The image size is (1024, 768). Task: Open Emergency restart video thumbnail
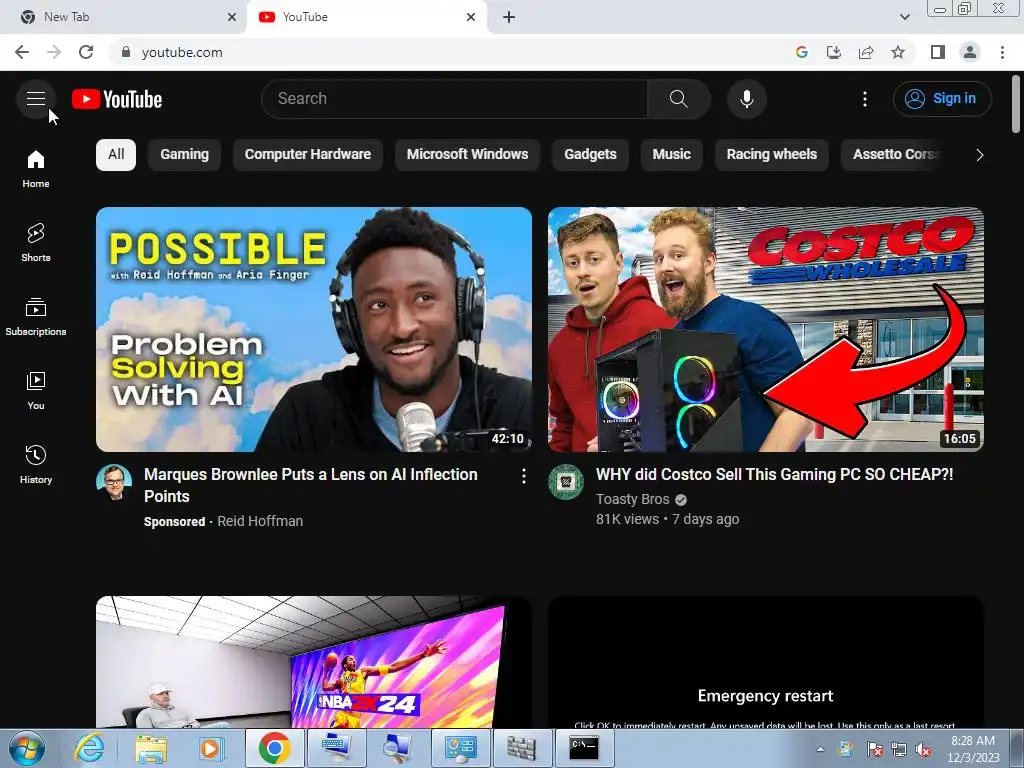[765, 662]
